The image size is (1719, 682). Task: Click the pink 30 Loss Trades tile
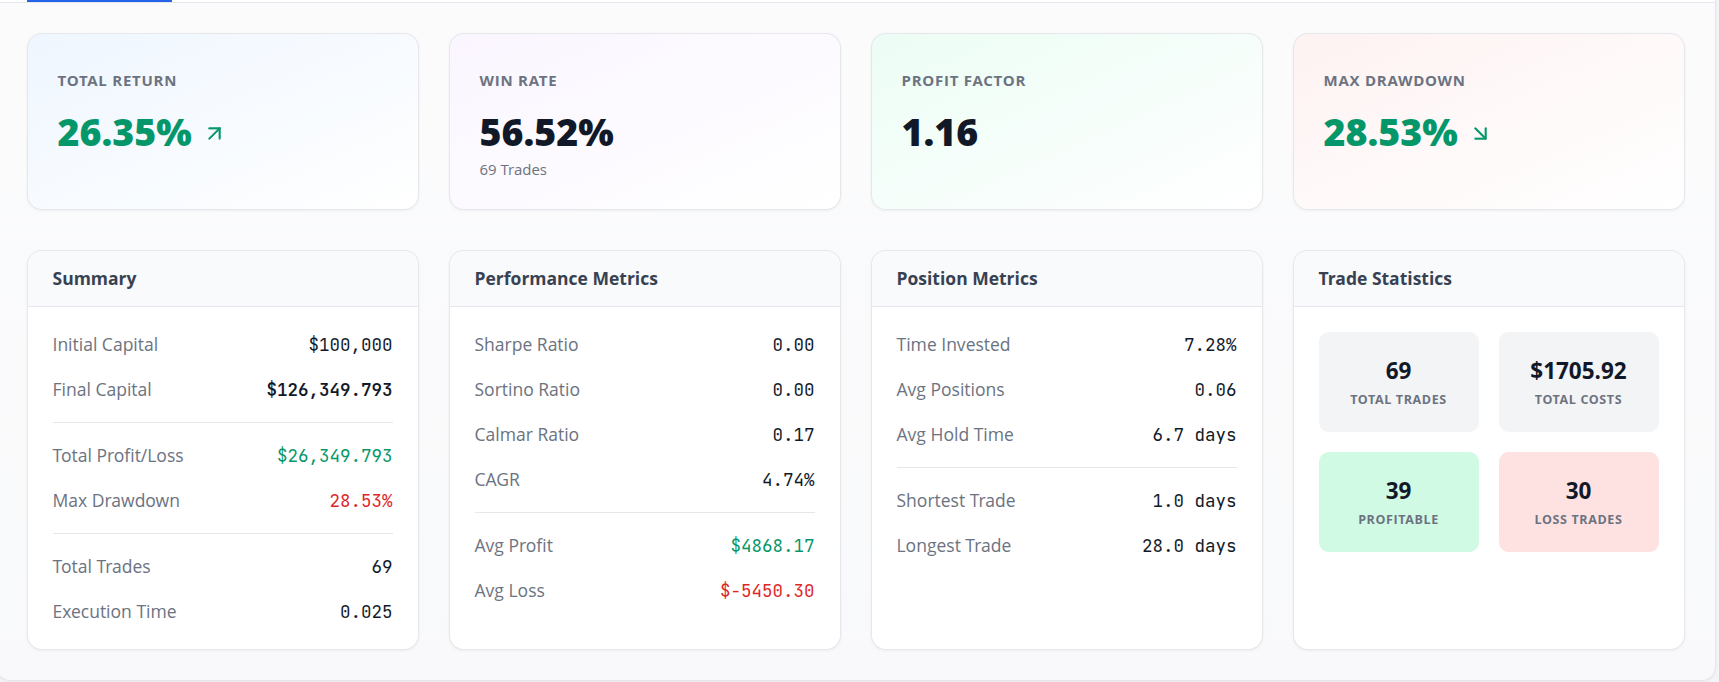point(1578,502)
